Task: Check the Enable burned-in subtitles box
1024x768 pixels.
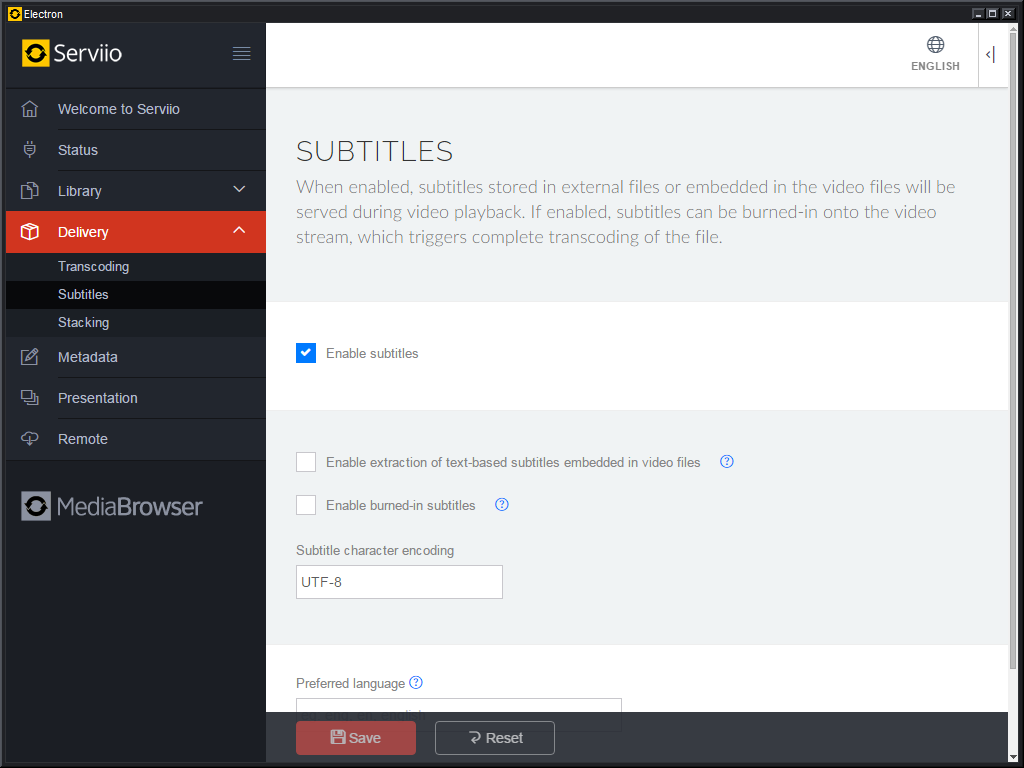Action: point(306,505)
